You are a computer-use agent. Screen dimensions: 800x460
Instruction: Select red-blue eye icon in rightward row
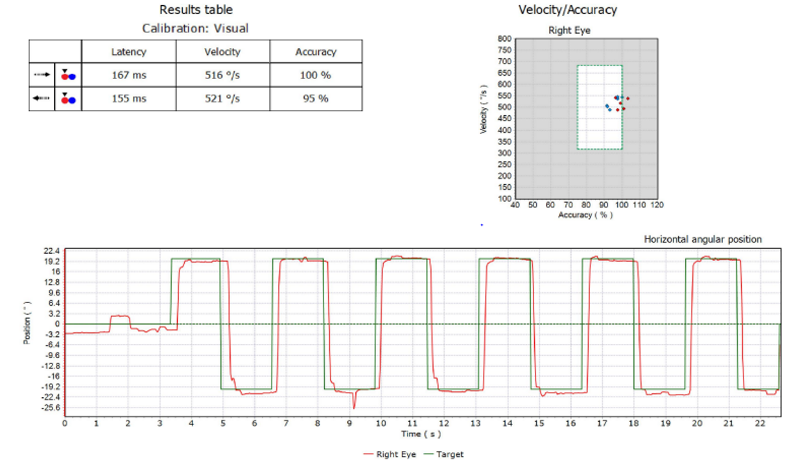(x=68, y=75)
